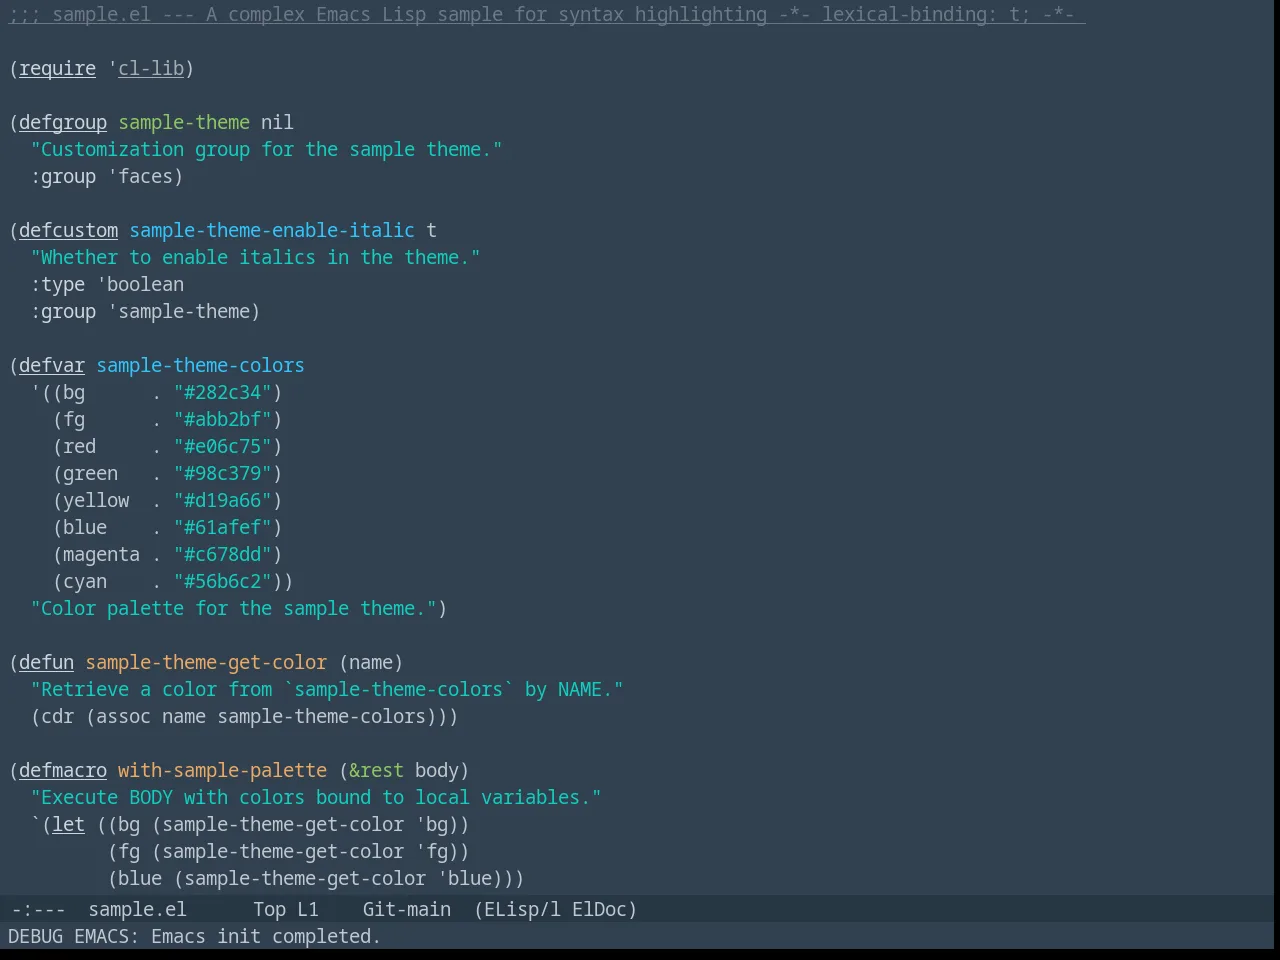Click the assoc function call
The image size is (1280, 960).
[x=123, y=716]
